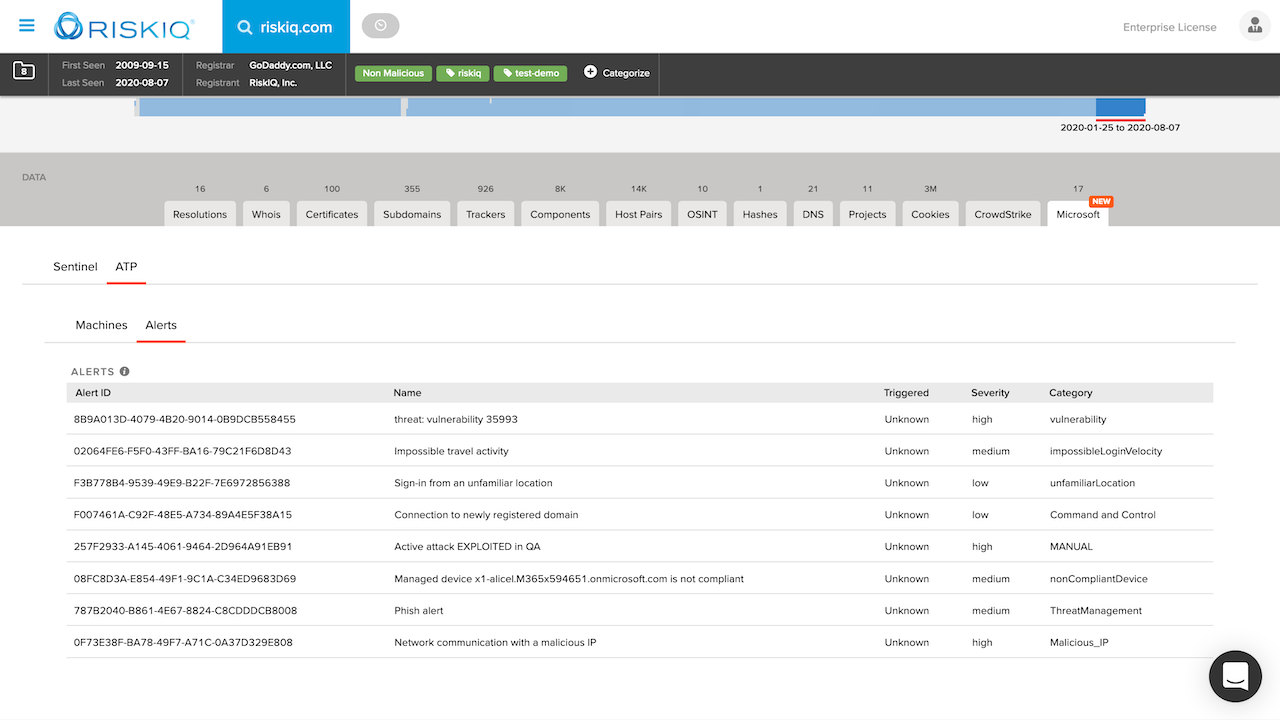This screenshot has height=720, width=1280.
Task: Open the chat support widget
Action: click(x=1235, y=676)
